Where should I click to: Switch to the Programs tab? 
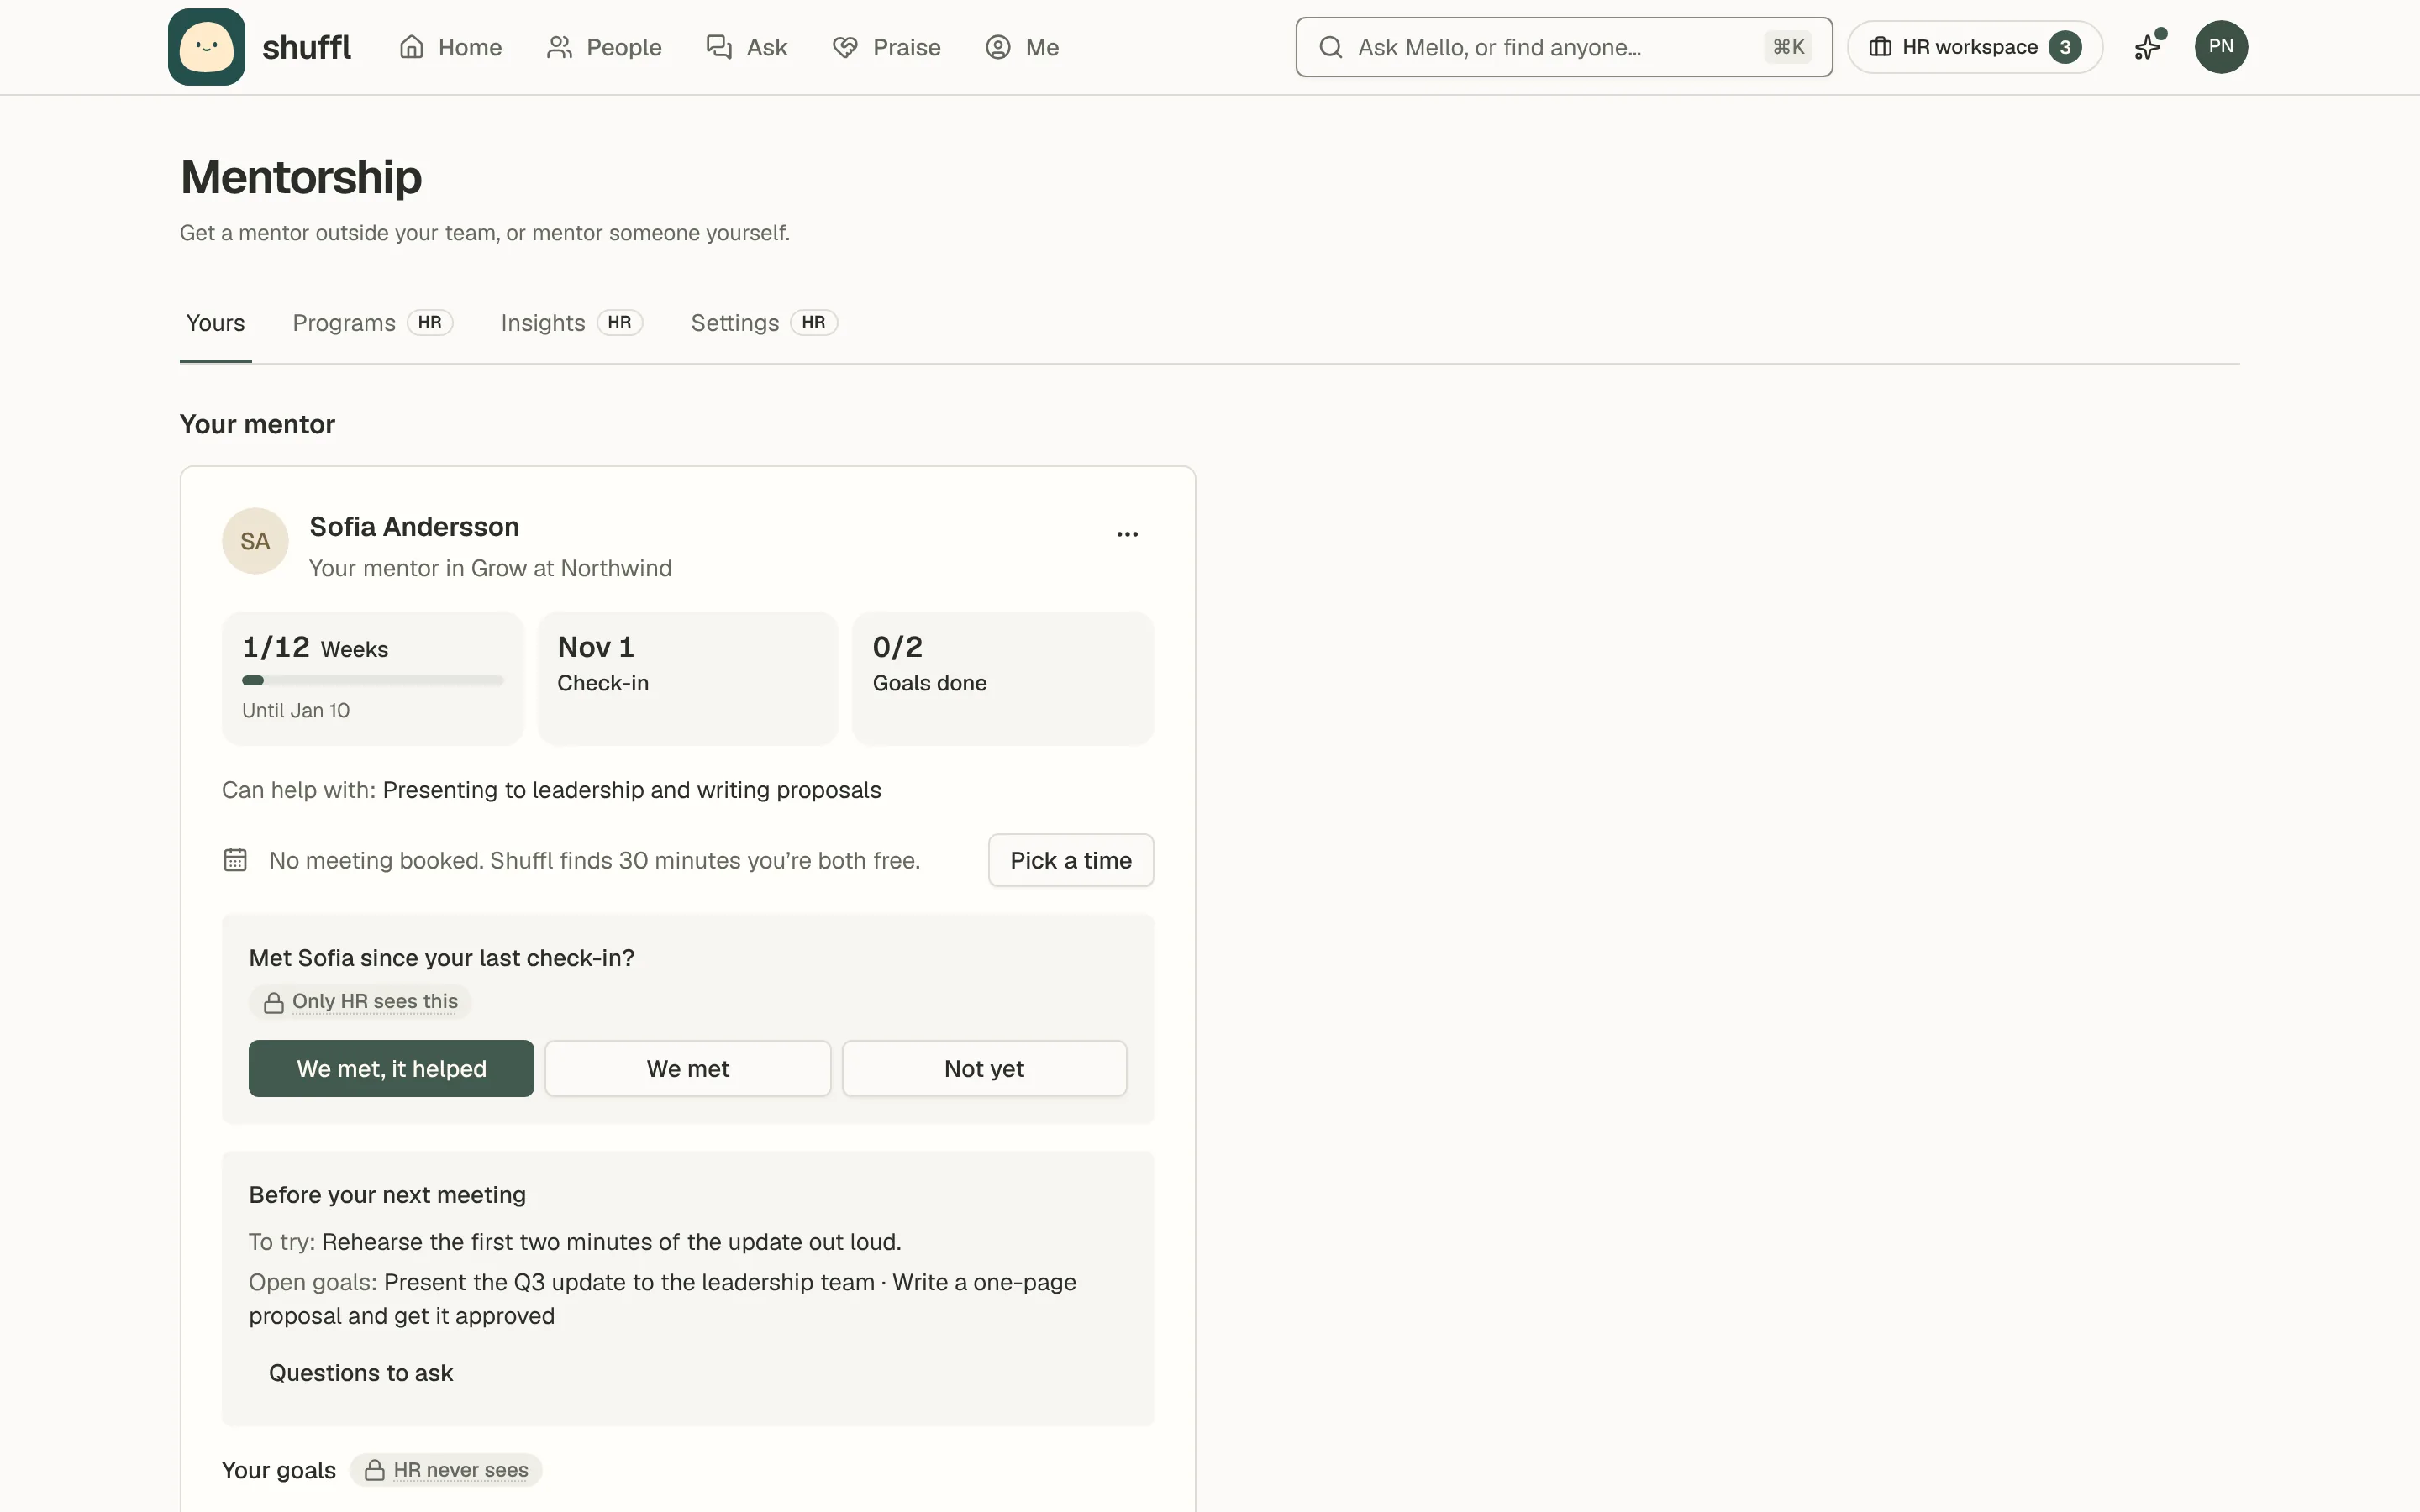[372, 323]
